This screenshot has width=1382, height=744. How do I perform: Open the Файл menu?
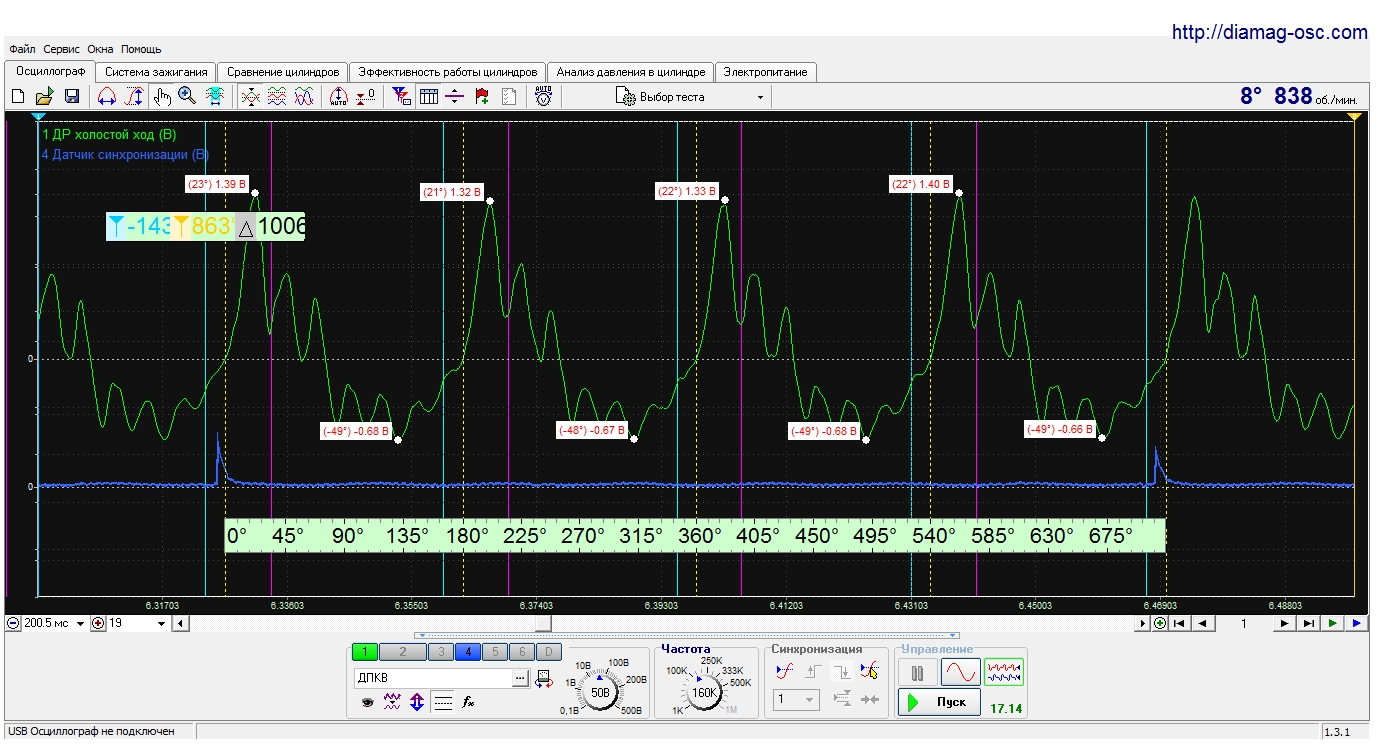tap(22, 49)
